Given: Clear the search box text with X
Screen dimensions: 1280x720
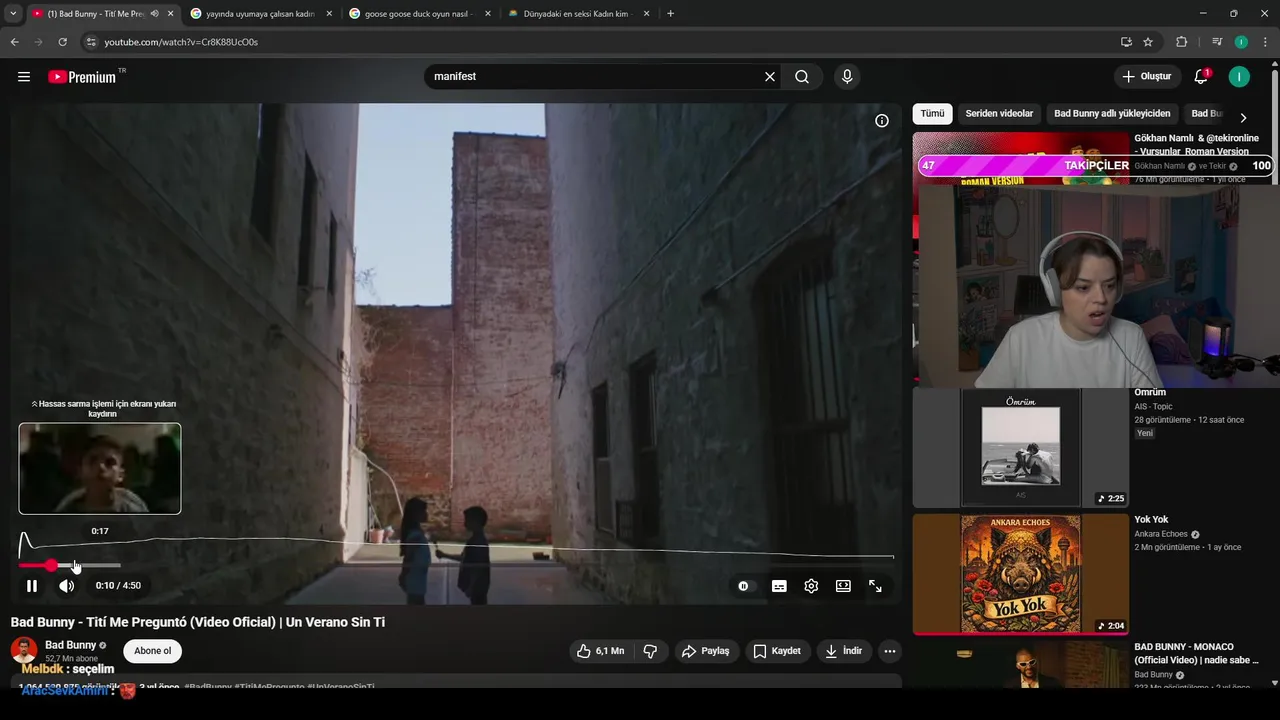Looking at the screenshot, I should [x=770, y=77].
